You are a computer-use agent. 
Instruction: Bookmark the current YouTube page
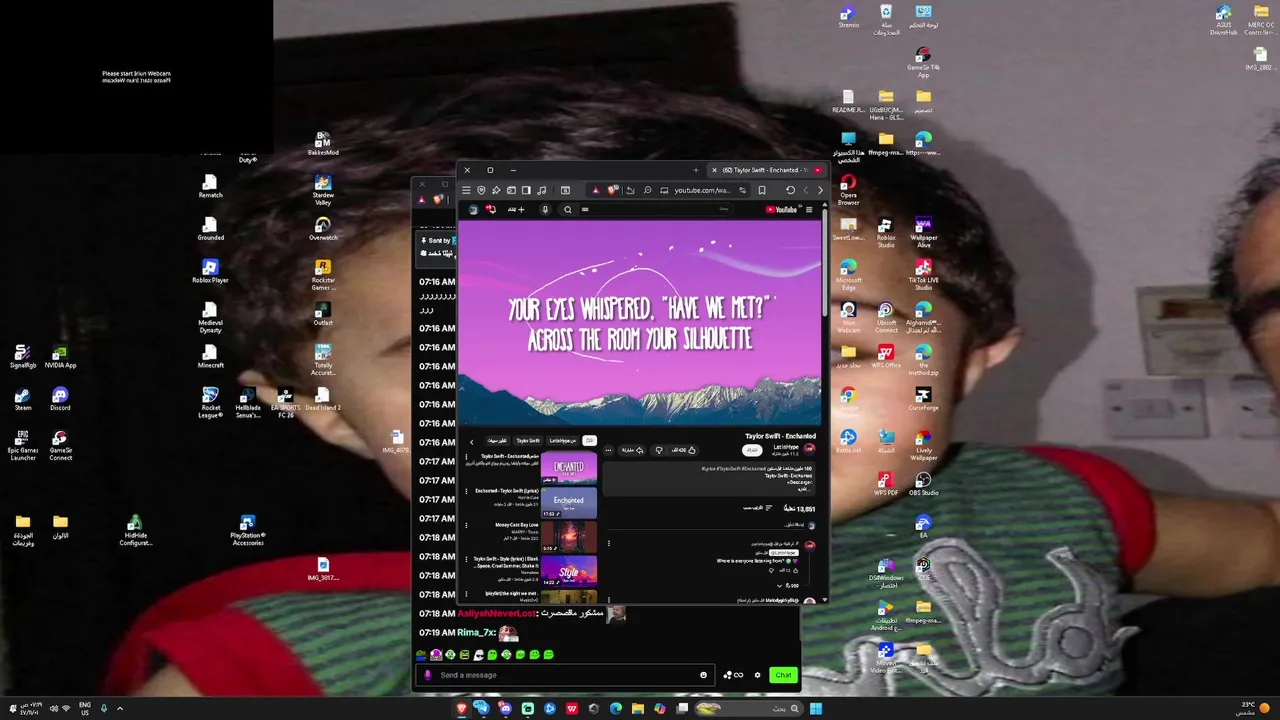point(761,190)
